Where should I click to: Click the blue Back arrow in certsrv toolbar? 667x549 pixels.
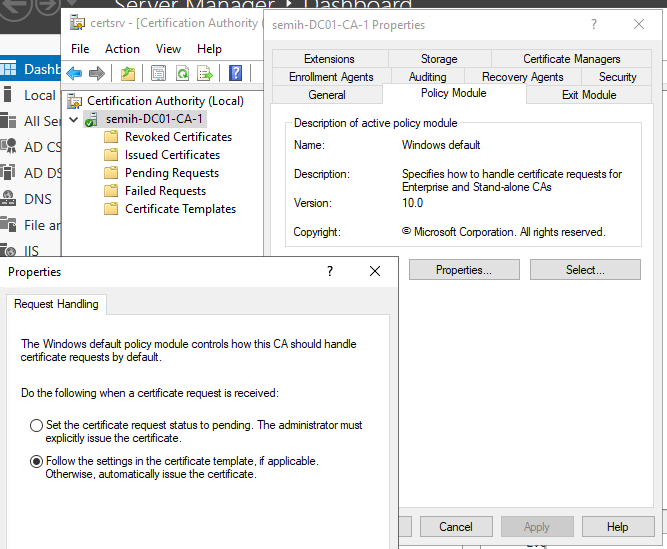coord(74,73)
